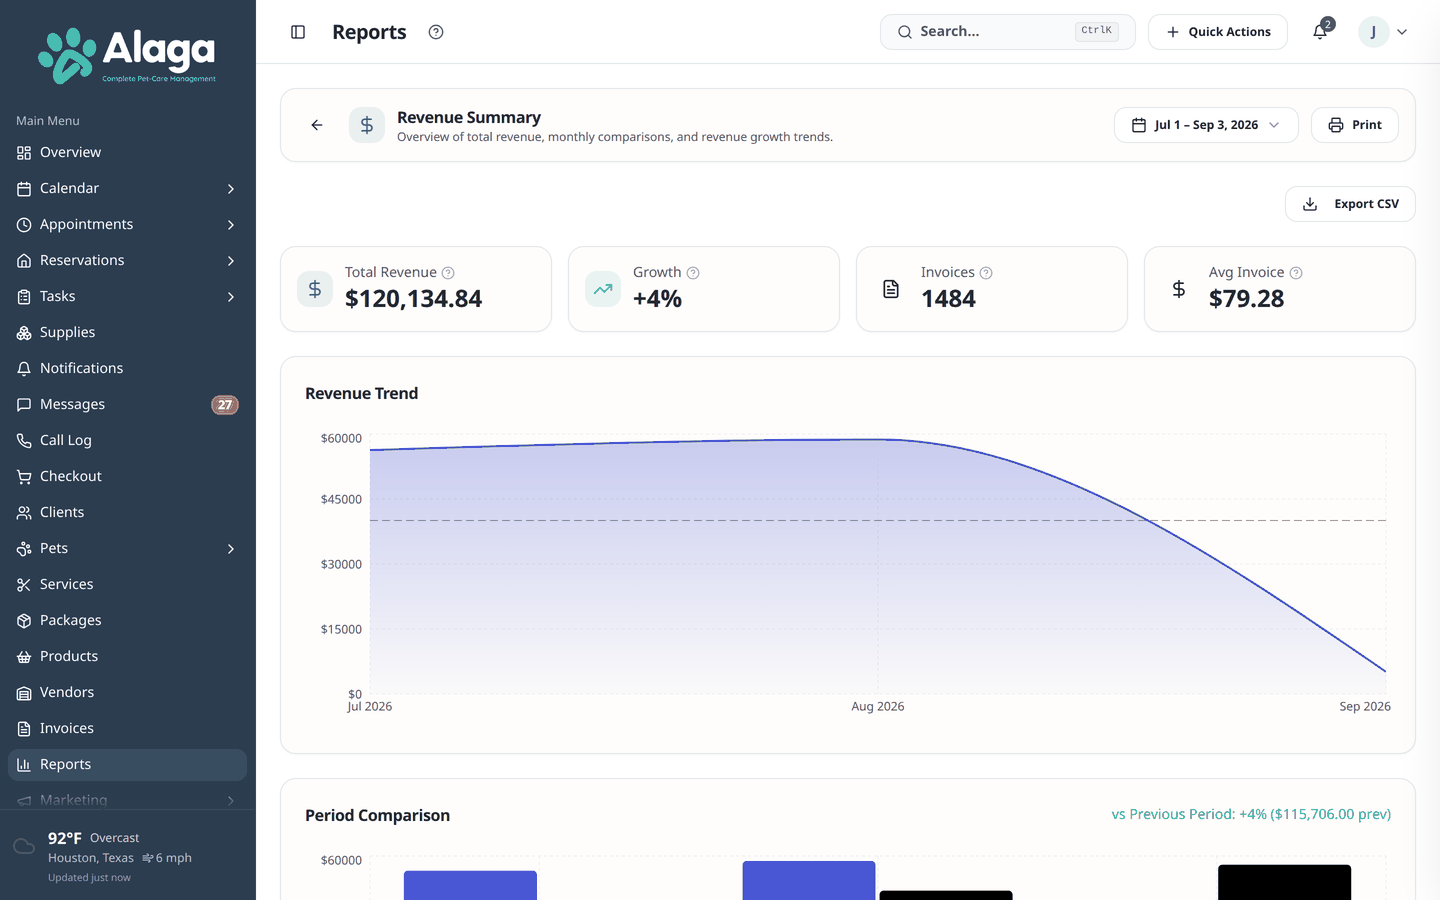The width and height of the screenshot is (1440, 900).
Task: Open Supplies in the sidebar
Action: pyautogui.click(x=127, y=332)
